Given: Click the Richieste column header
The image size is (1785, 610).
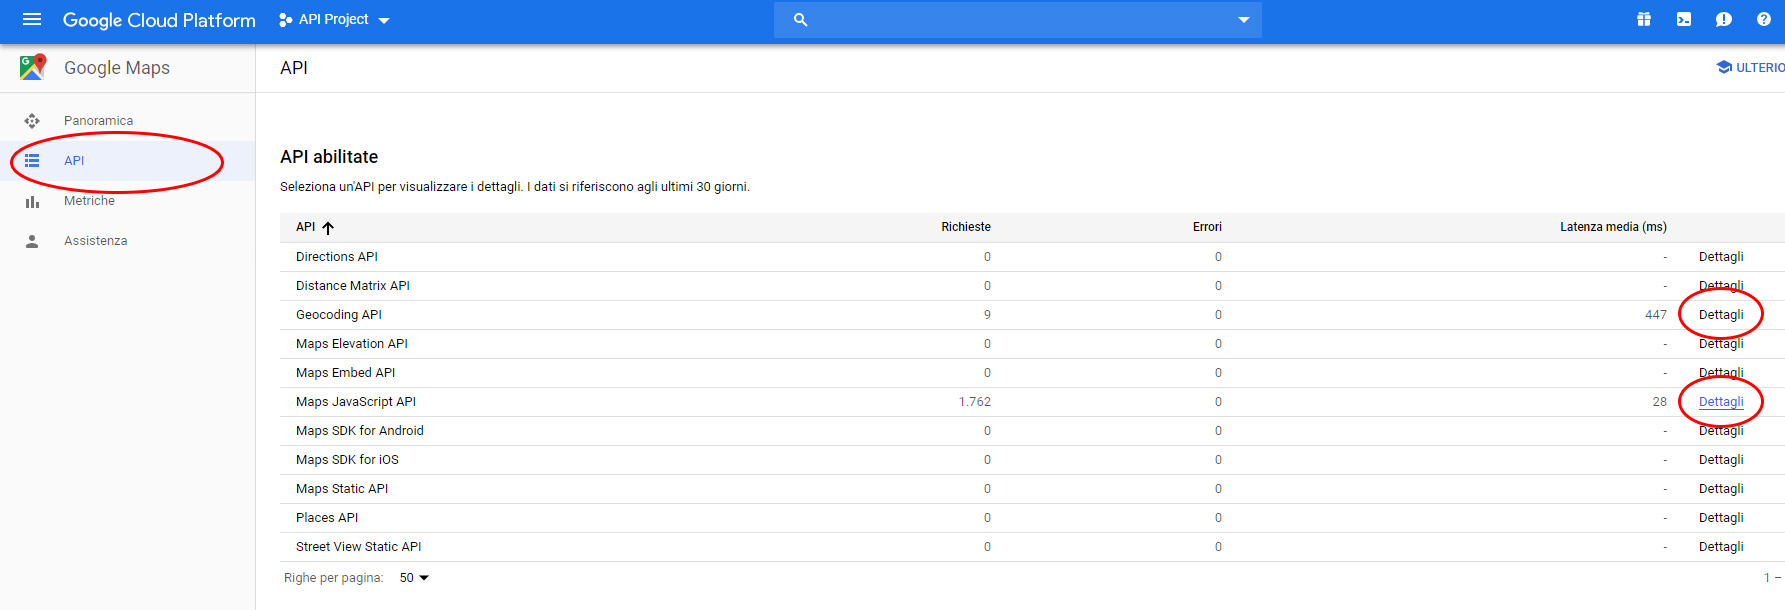Looking at the screenshot, I should [966, 227].
